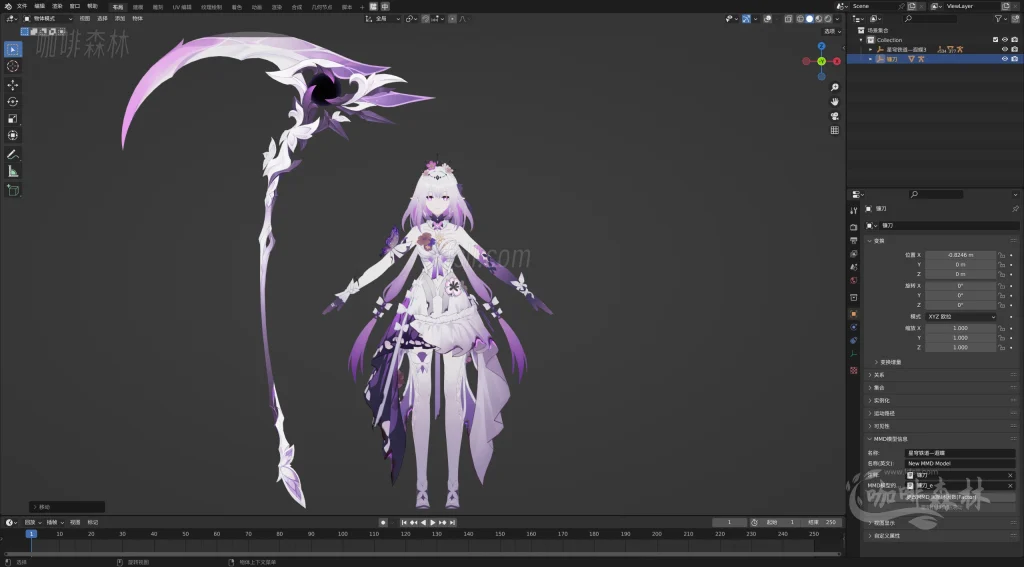Screen dimensions: 1024x567
Task: Open the outliner filter dropdown
Action: 1000,19
